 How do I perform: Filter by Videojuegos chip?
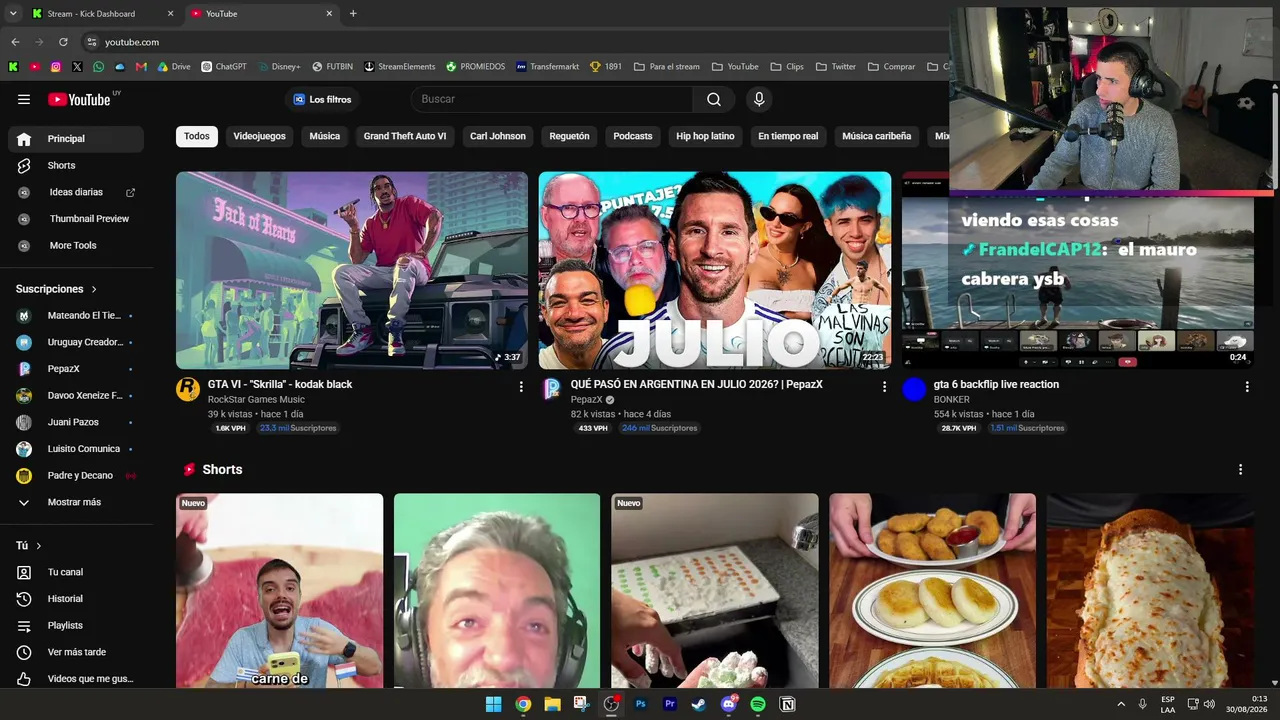click(x=260, y=136)
